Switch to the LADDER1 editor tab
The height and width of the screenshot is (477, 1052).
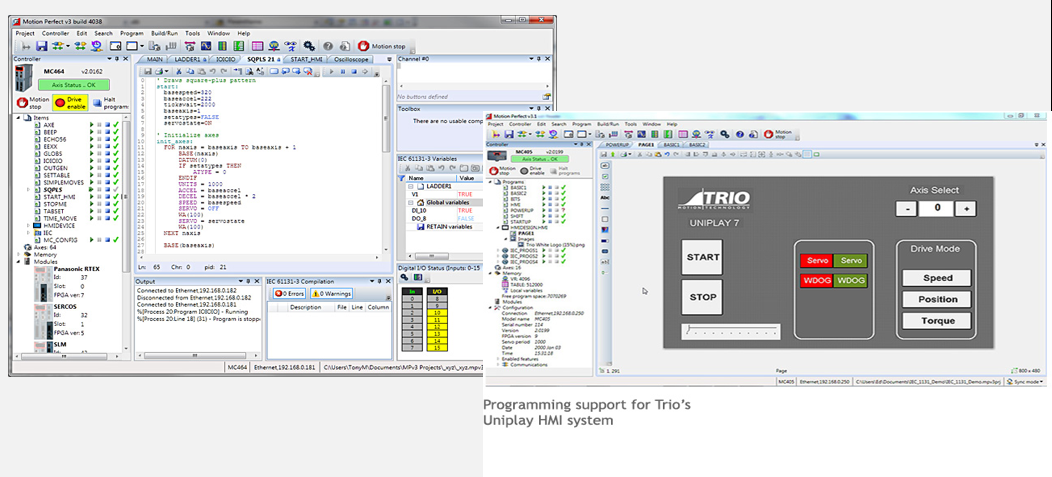pyautogui.click(x=189, y=60)
